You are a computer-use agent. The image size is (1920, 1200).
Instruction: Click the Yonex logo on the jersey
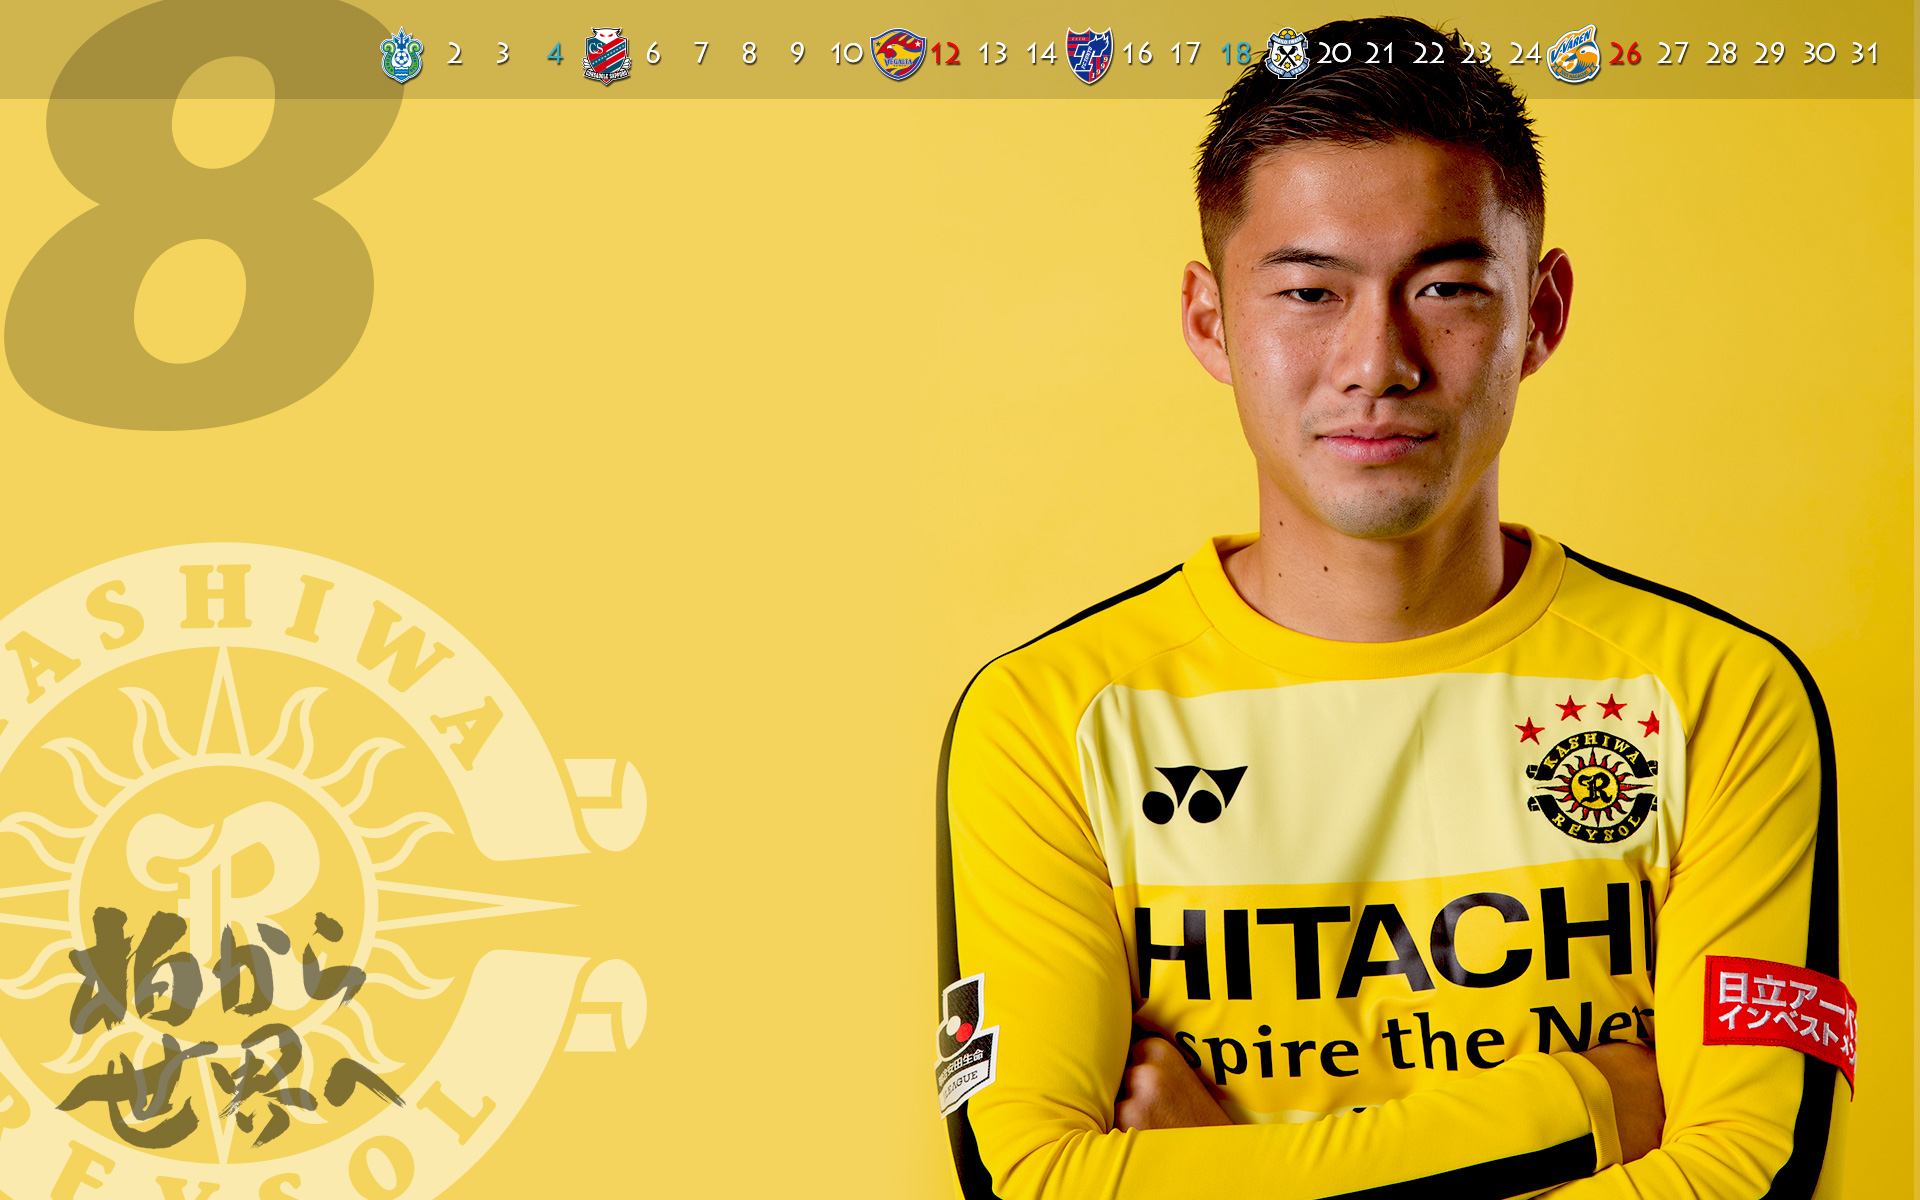pos(1193,794)
